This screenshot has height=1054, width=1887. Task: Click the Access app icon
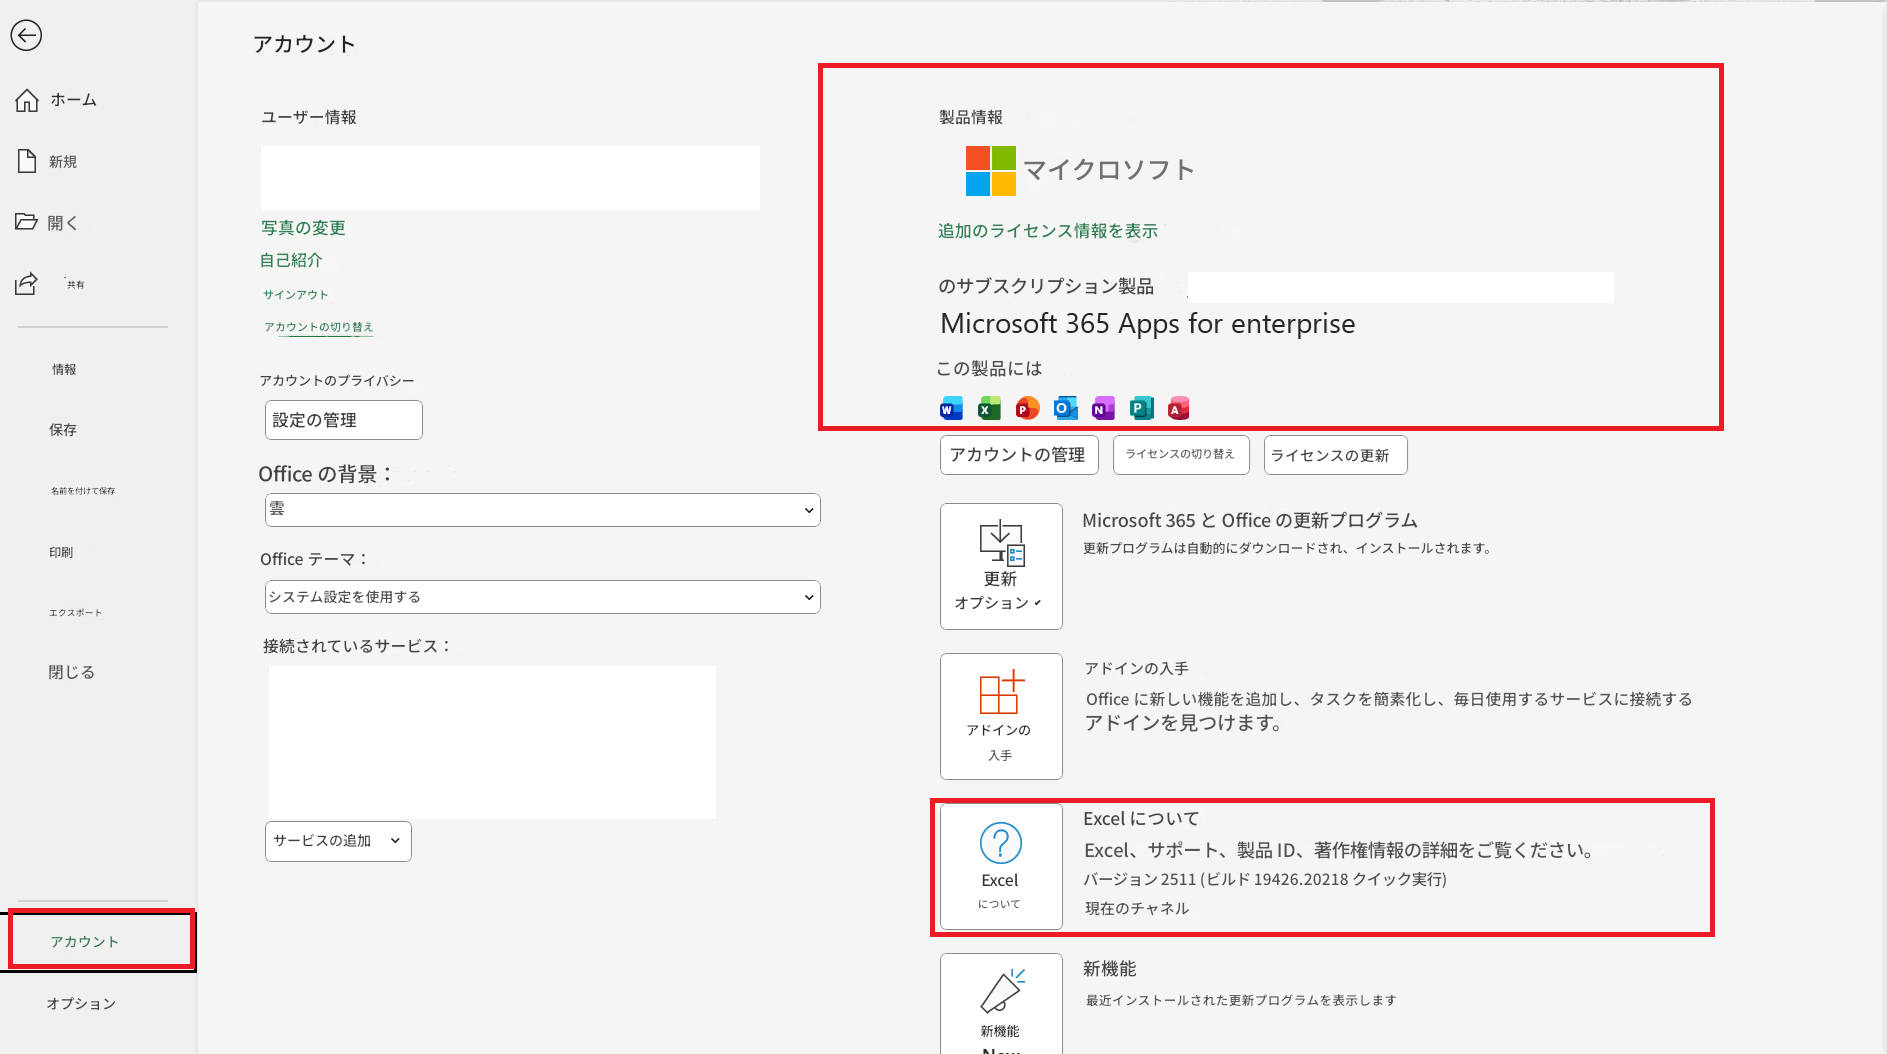pos(1179,408)
